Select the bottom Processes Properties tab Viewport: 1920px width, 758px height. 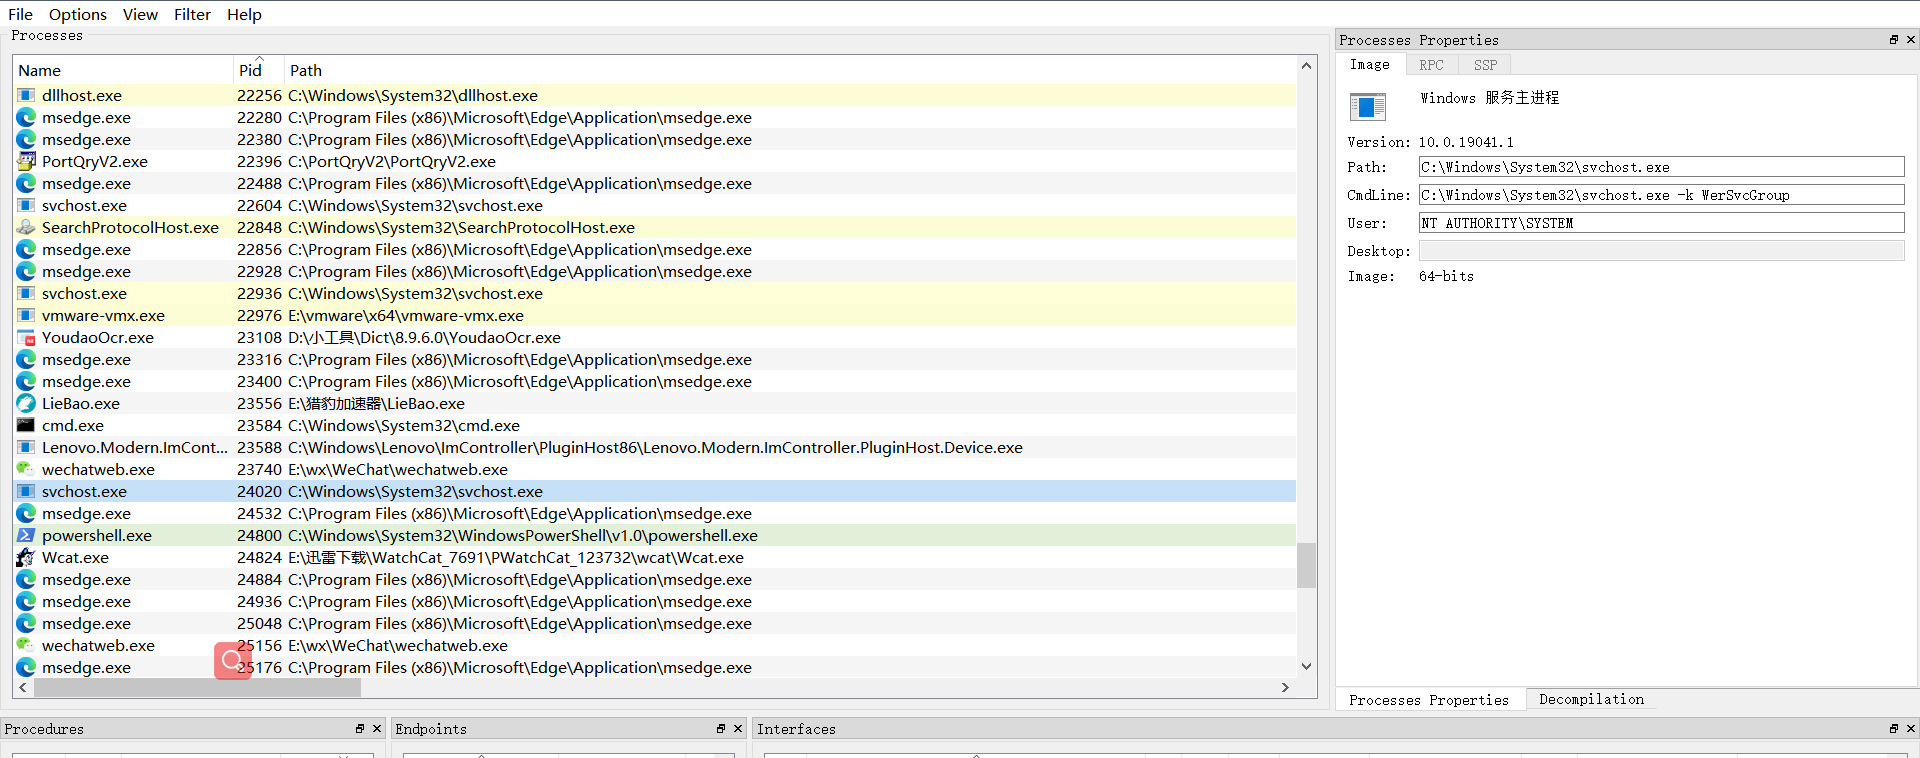coord(1429,700)
